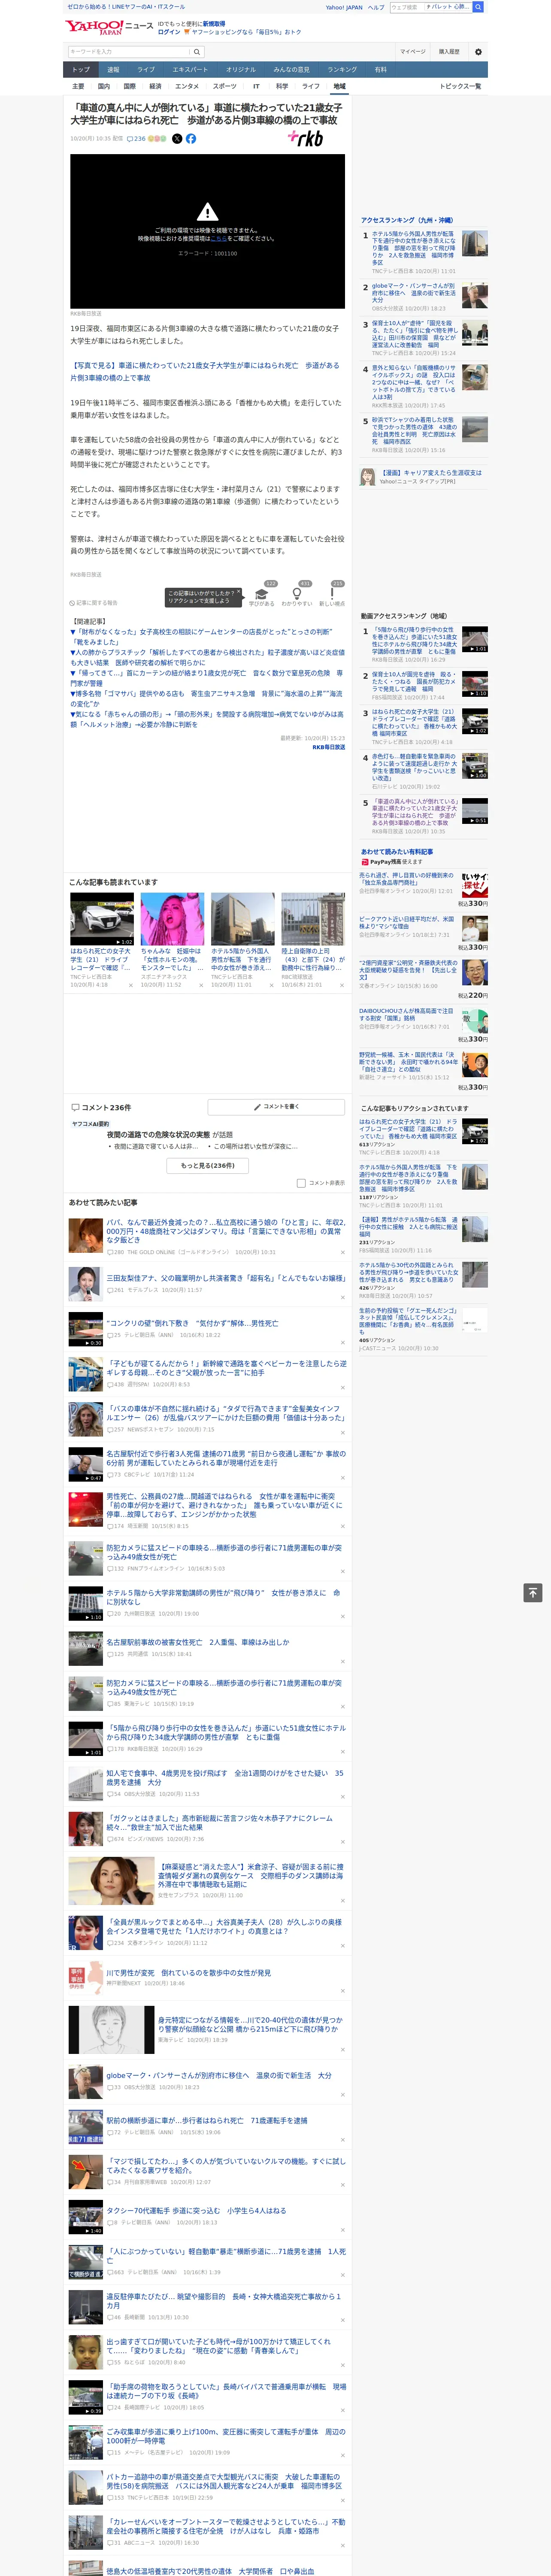React with 学びがある graduation cap icon
Image resolution: width=551 pixels, height=2576 pixels.
coord(261,594)
